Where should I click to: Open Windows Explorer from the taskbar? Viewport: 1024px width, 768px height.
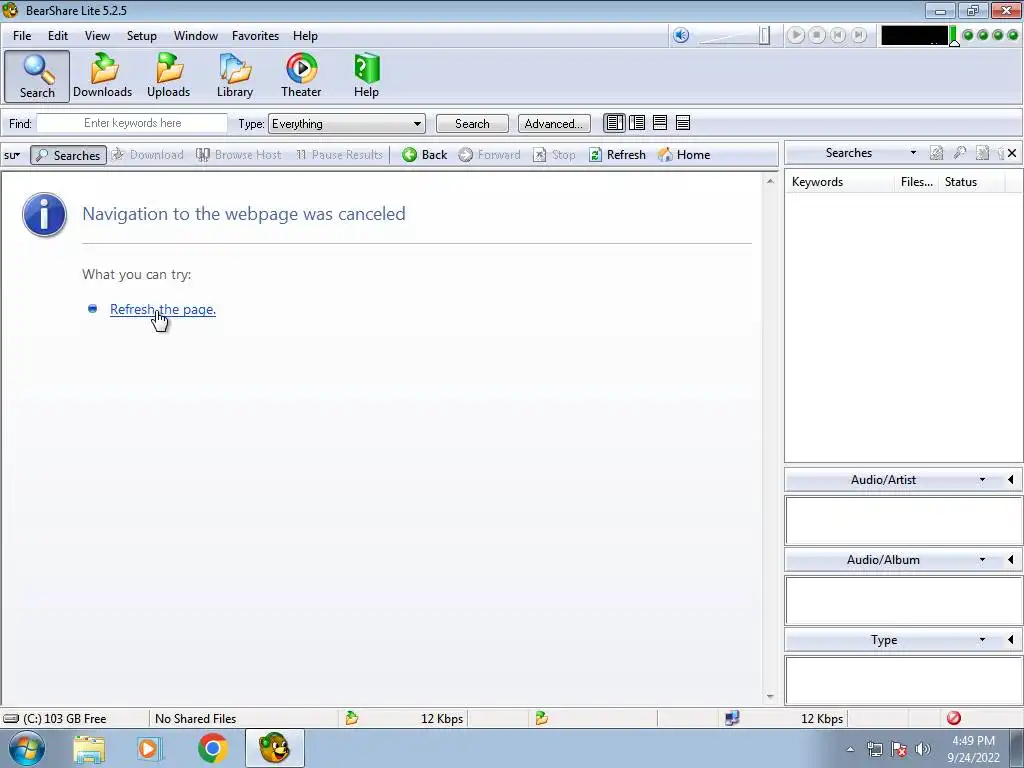coord(89,748)
